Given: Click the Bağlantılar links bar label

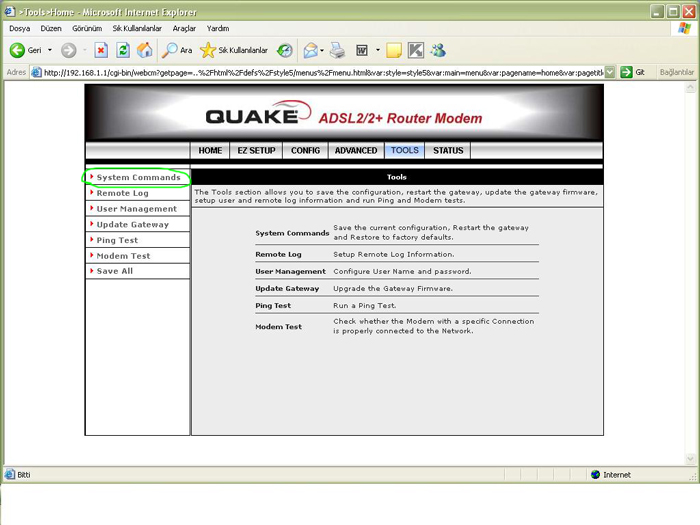Looking at the screenshot, I should pos(676,72).
